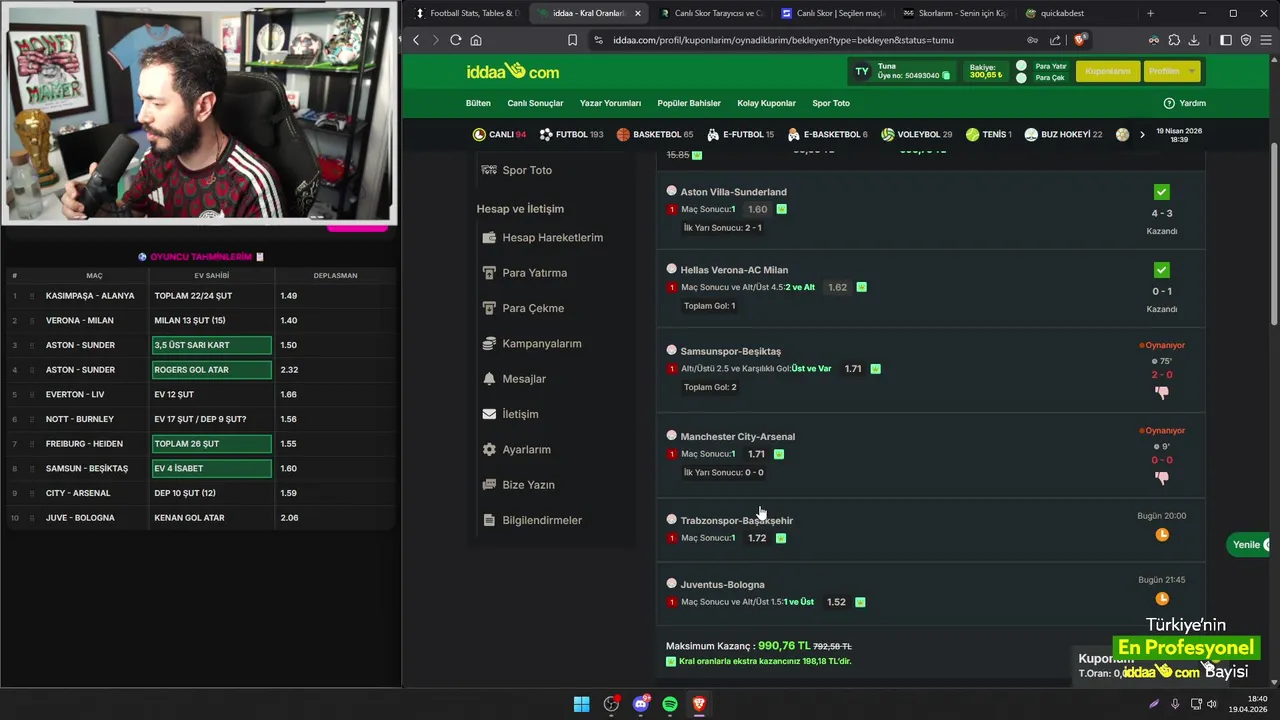
Task: Select FUTBOL 193 sport filter
Action: click(571, 134)
